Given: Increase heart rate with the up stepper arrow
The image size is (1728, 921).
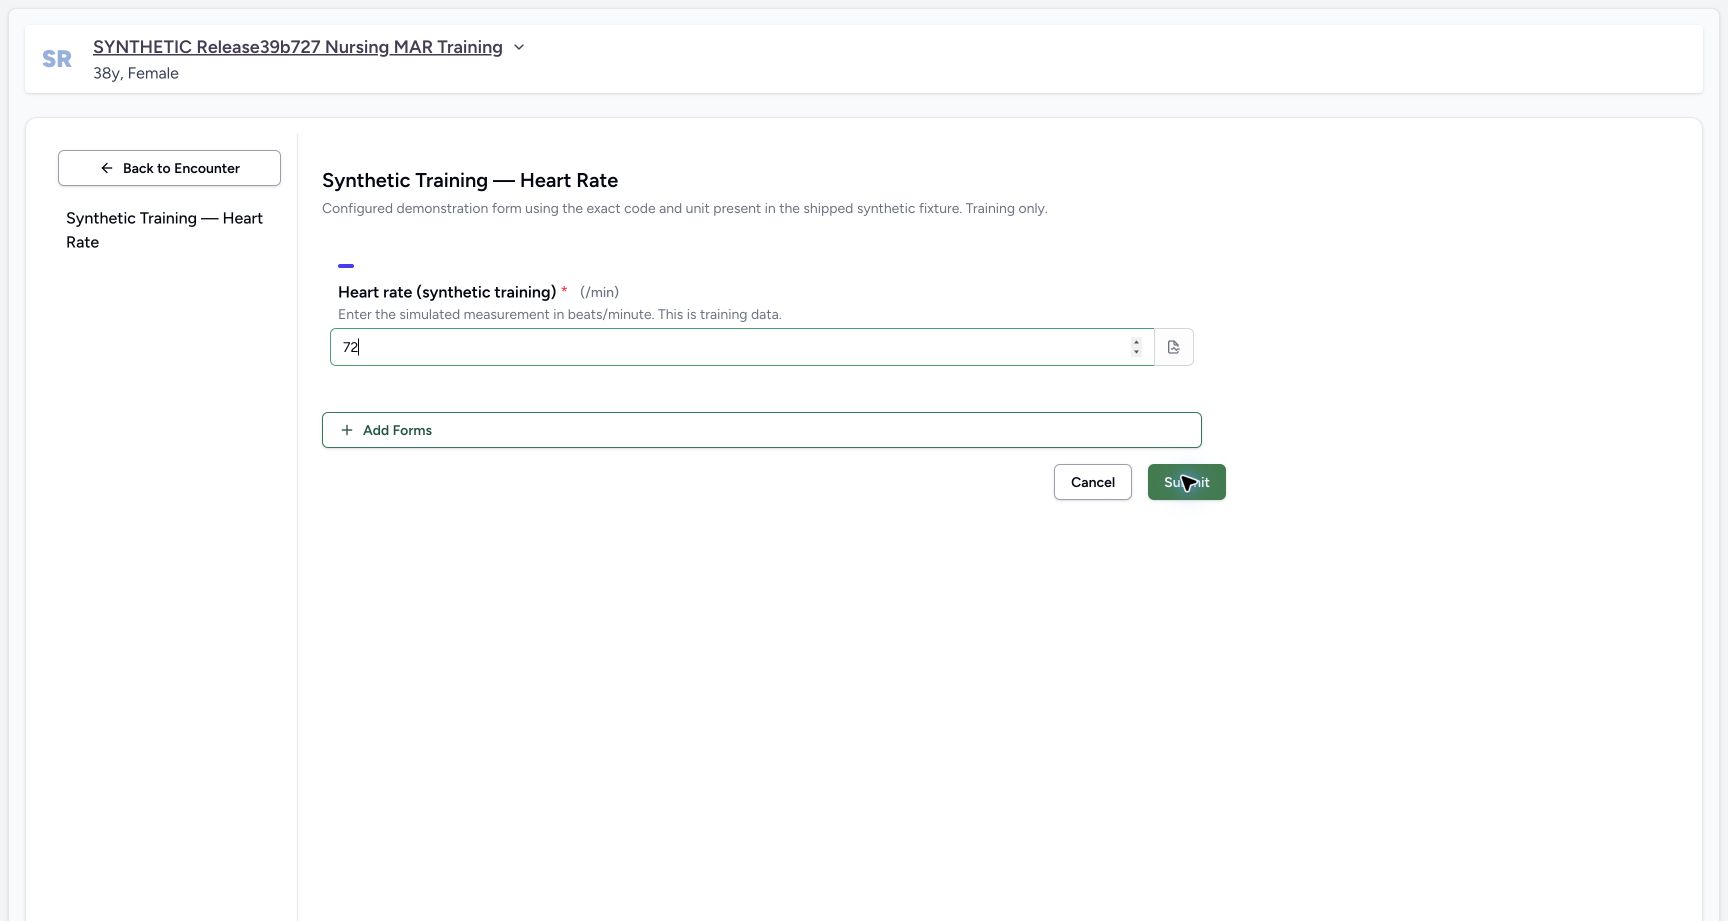Looking at the screenshot, I should coord(1136,342).
